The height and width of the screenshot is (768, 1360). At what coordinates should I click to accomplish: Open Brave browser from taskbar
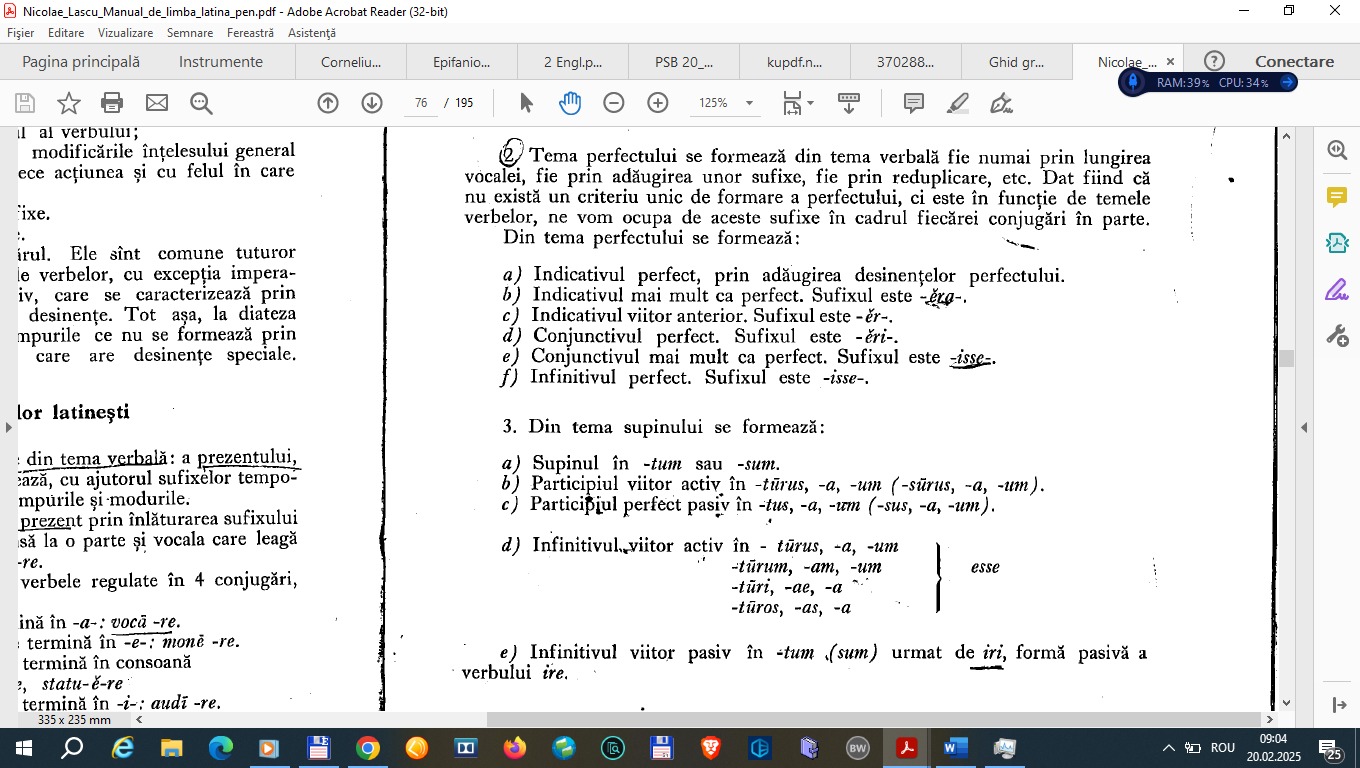710,748
